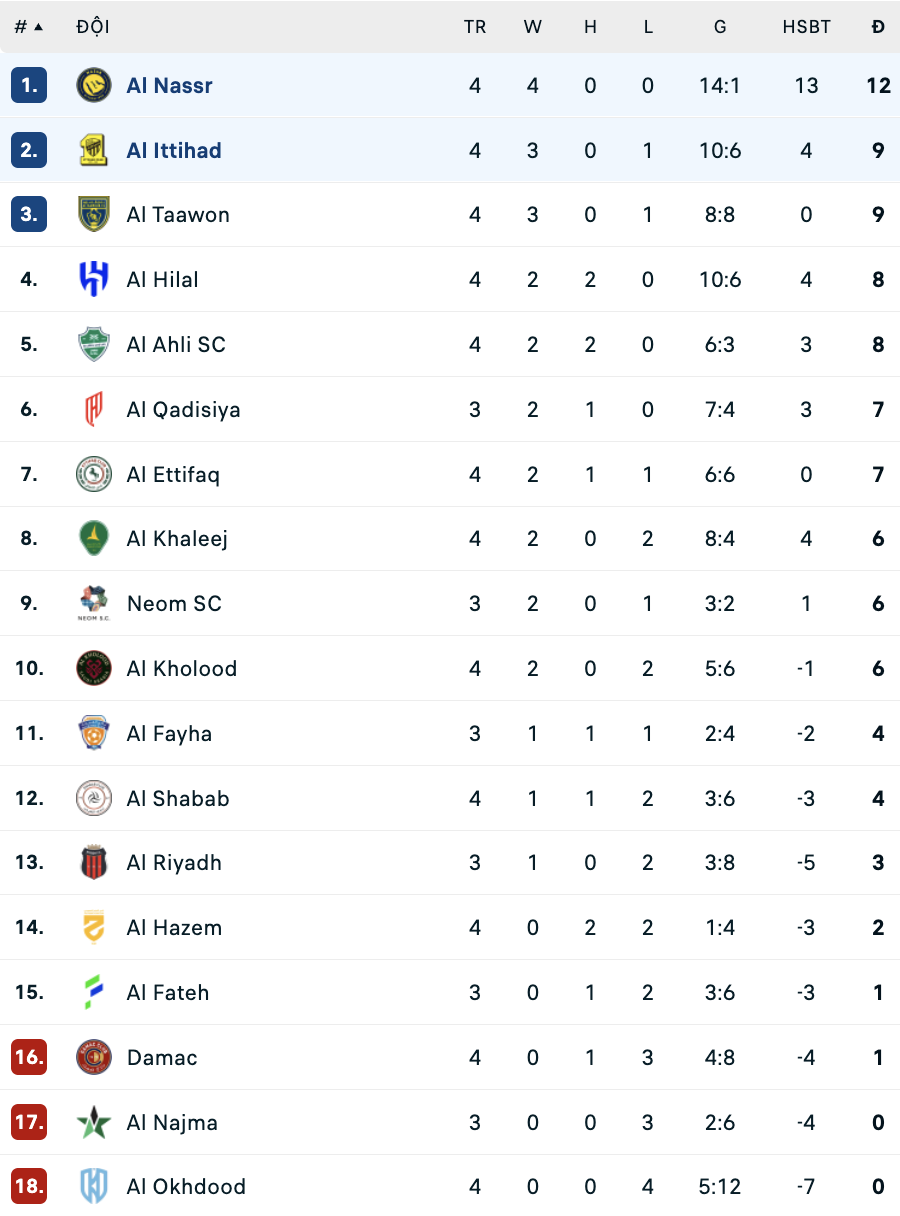The height and width of the screenshot is (1216, 900).
Task: Click the Neom SC team logo
Action: point(94,603)
